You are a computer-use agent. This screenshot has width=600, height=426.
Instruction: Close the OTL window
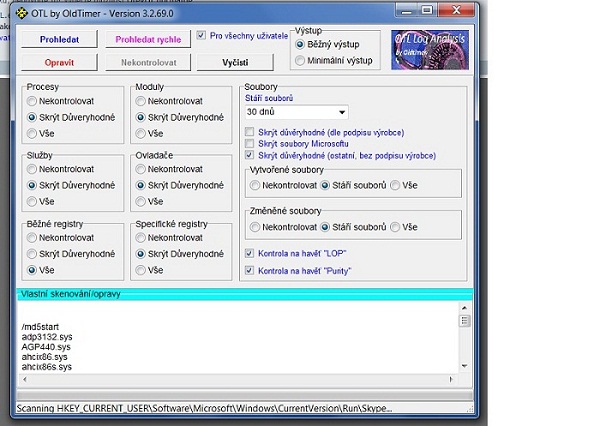pyautogui.click(x=457, y=10)
